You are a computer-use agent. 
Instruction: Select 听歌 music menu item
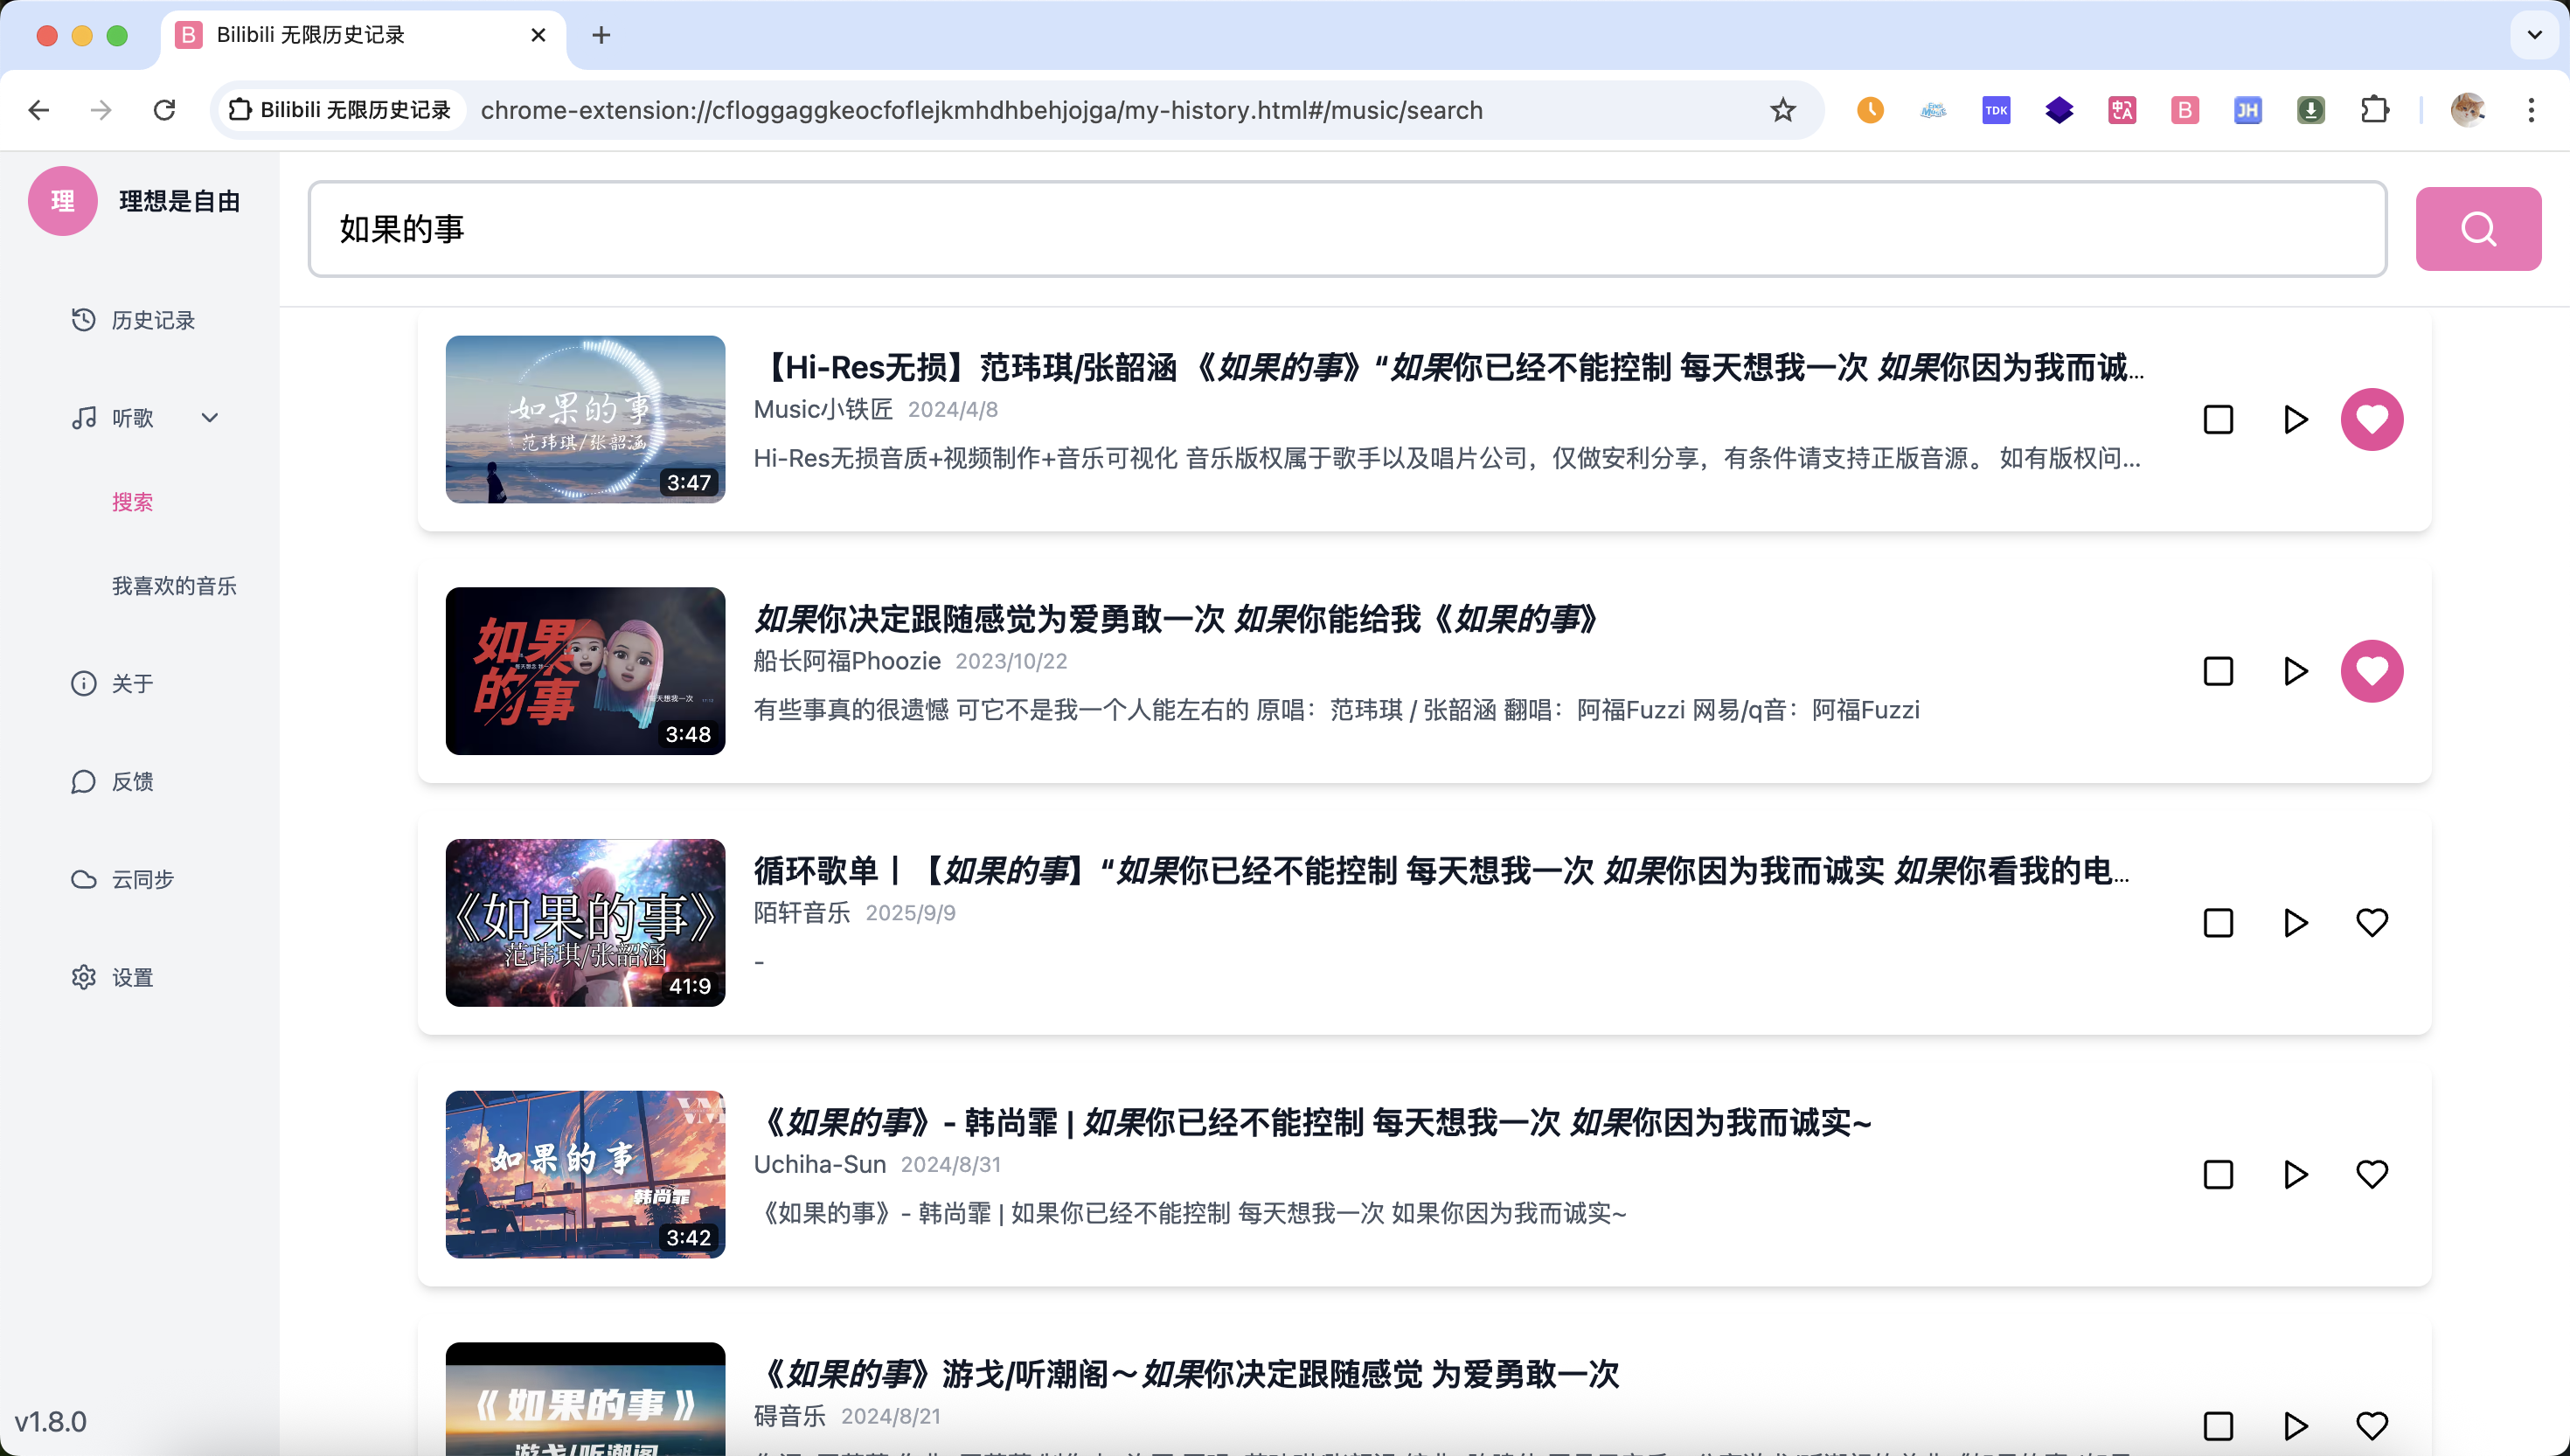tap(132, 418)
